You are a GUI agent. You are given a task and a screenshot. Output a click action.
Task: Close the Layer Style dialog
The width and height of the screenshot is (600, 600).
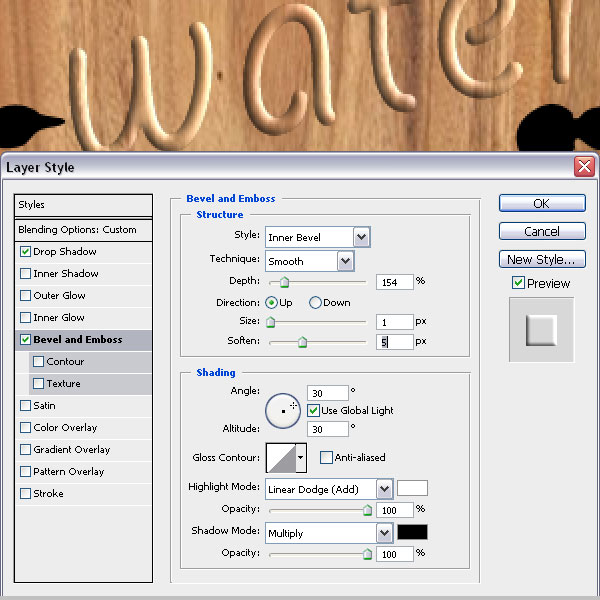584,166
